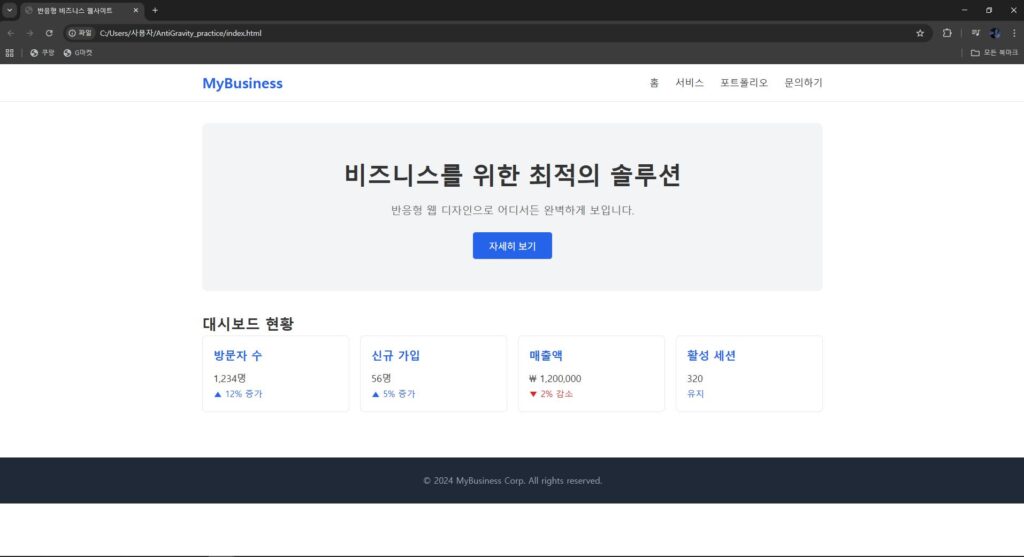
Task: Open the Extensions puzzle icon
Action: pyautogui.click(x=947, y=33)
